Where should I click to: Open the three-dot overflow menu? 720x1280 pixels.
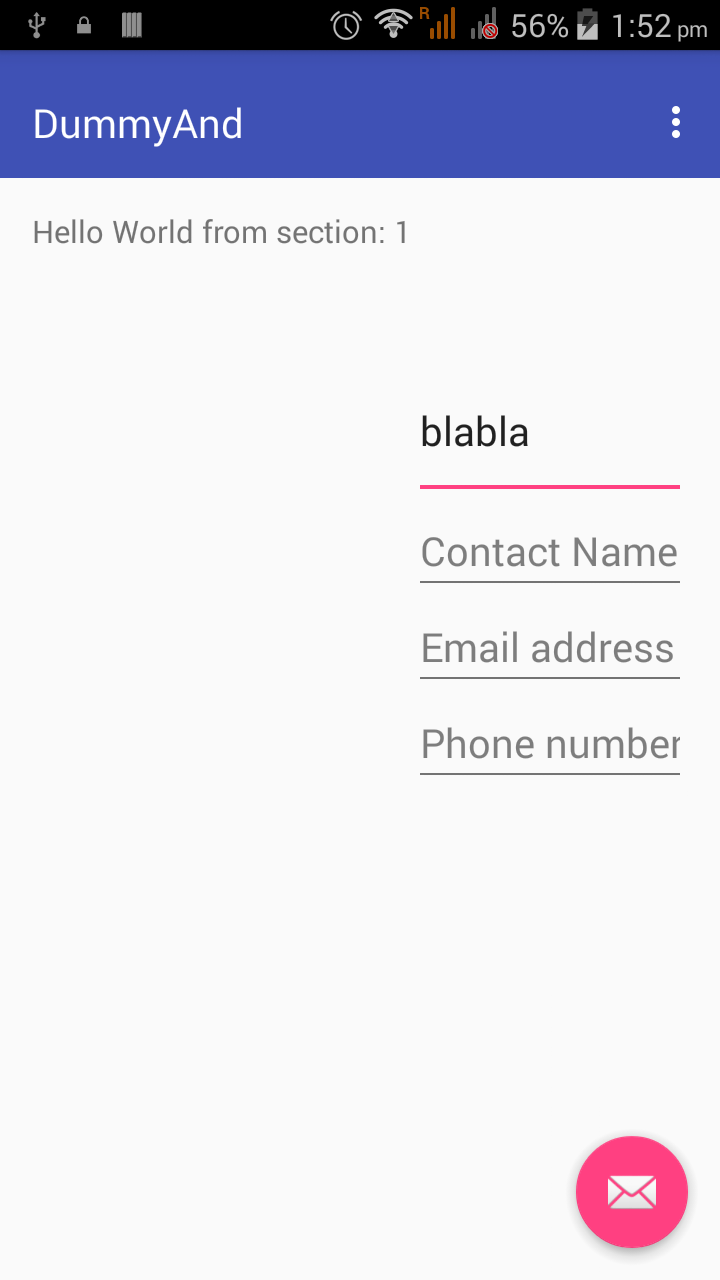pyautogui.click(x=676, y=122)
